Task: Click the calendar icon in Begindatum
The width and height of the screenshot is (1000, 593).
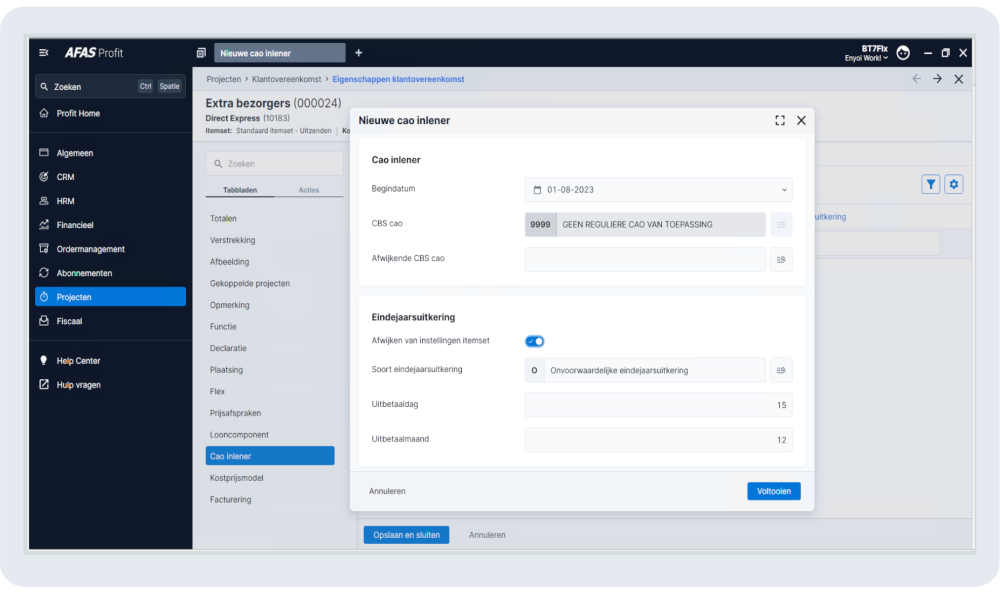Action: click(x=537, y=190)
